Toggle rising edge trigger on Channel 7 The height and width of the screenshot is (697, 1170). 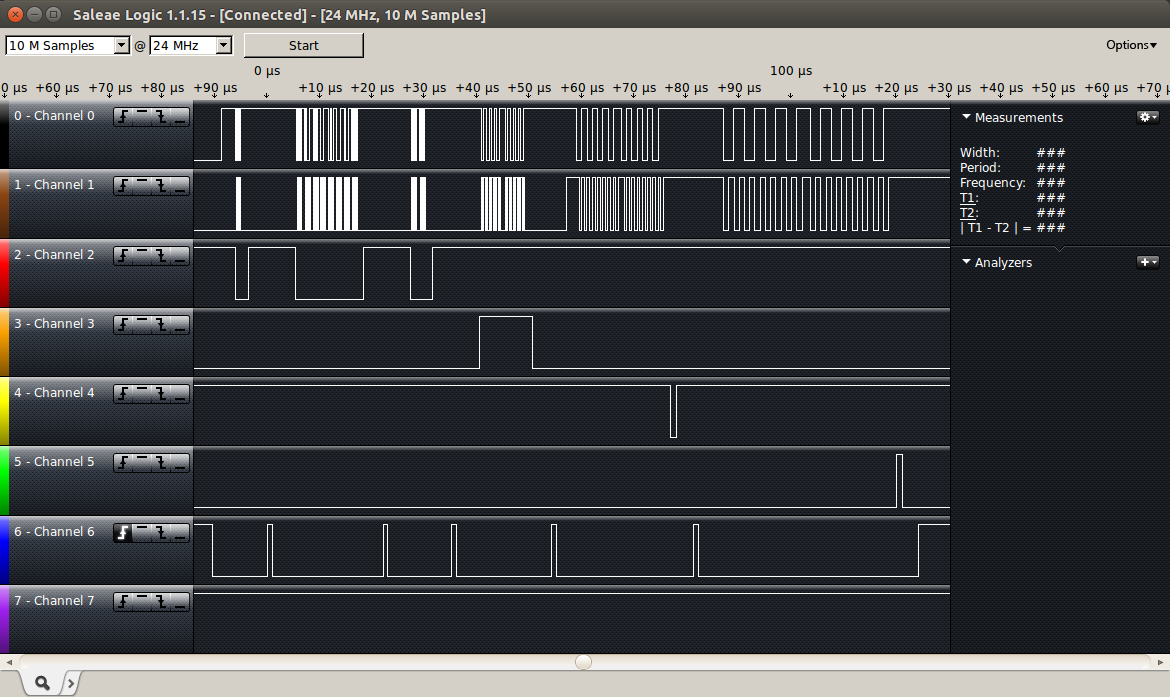point(123,601)
